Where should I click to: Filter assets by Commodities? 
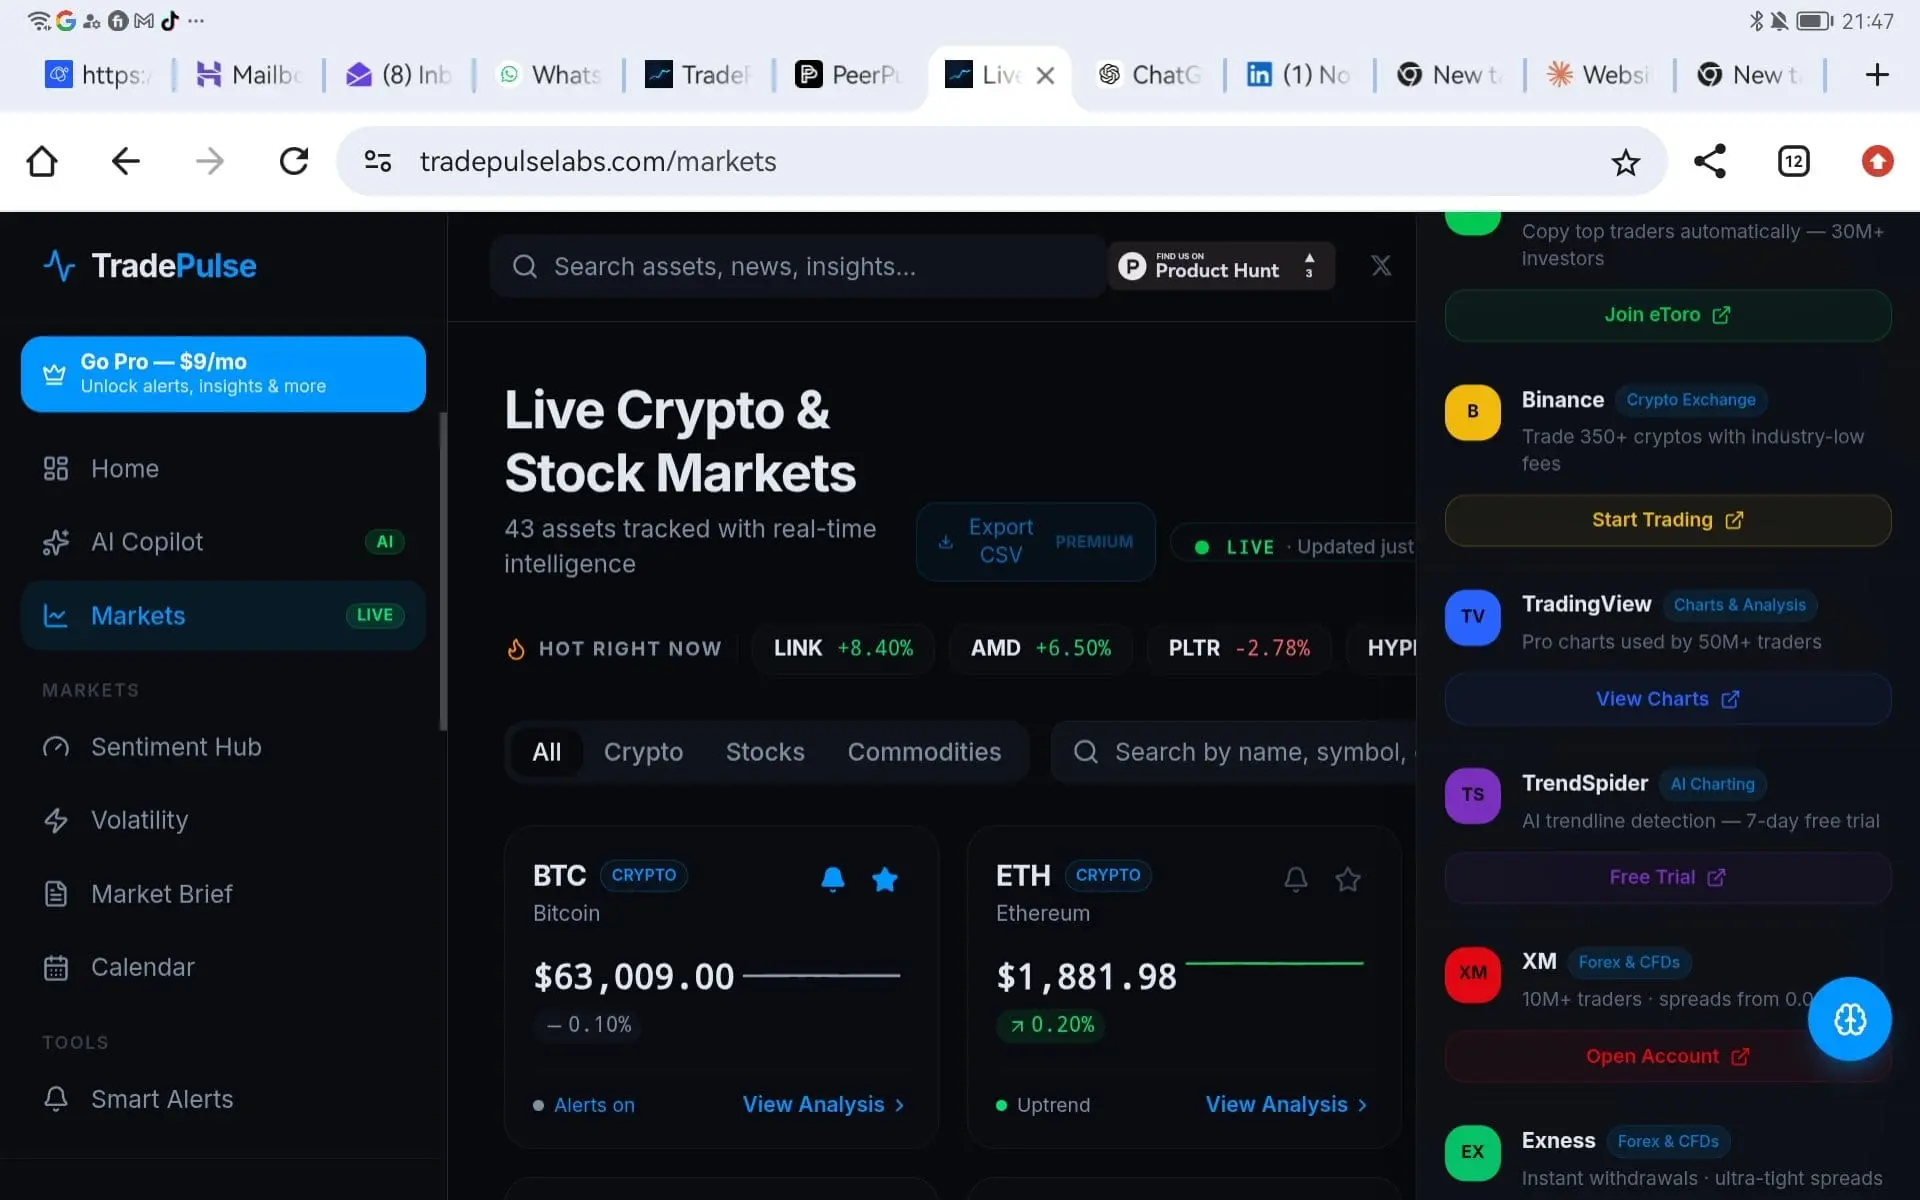[924, 752]
